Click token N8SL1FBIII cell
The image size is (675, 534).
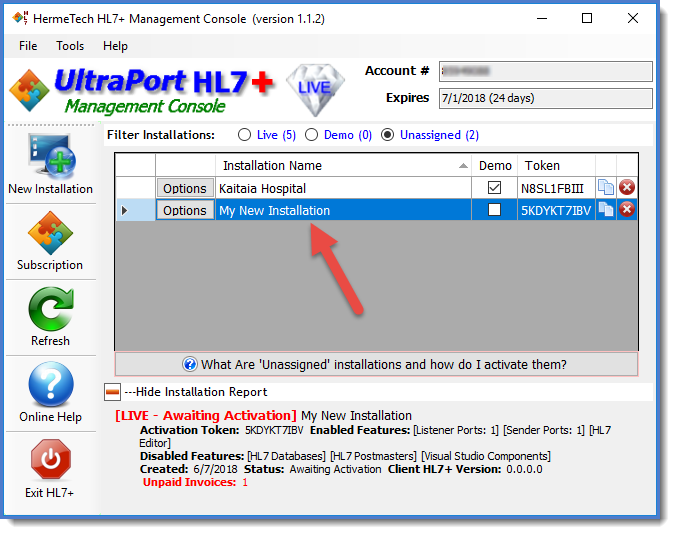click(556, 188)
